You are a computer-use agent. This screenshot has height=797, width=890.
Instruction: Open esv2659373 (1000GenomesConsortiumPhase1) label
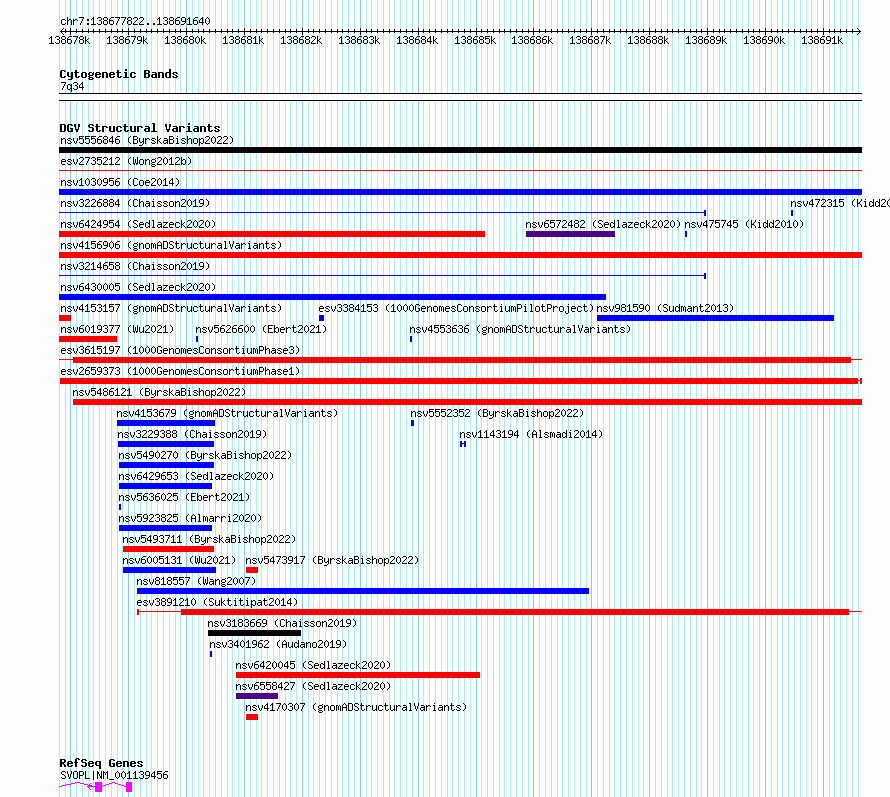(180, 371)
